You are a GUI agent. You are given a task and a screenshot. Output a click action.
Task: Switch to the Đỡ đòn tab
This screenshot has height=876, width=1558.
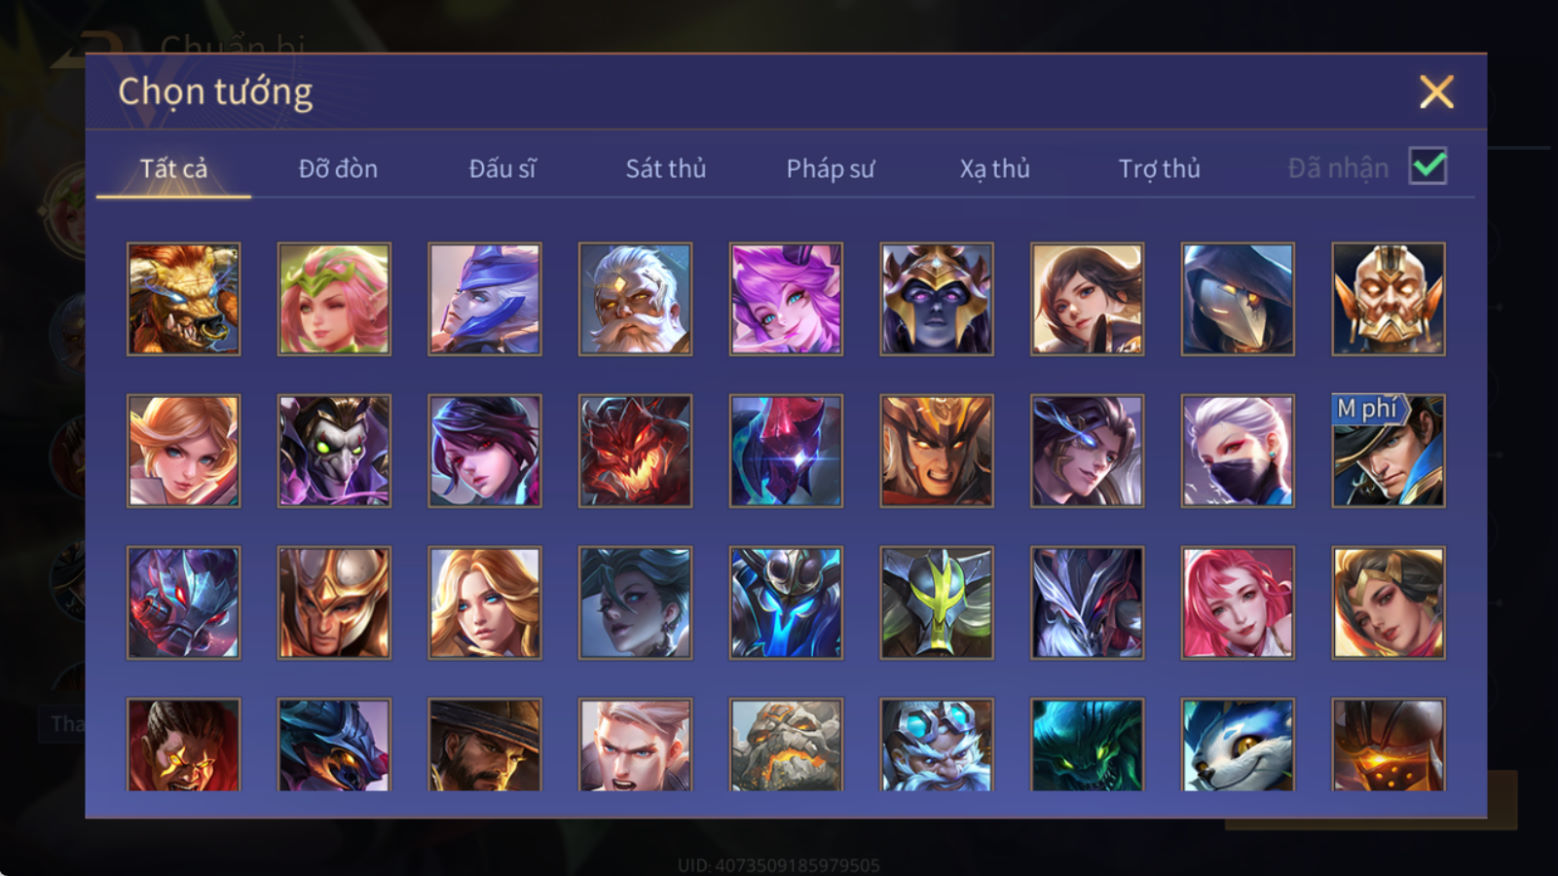tap(338, 168)
